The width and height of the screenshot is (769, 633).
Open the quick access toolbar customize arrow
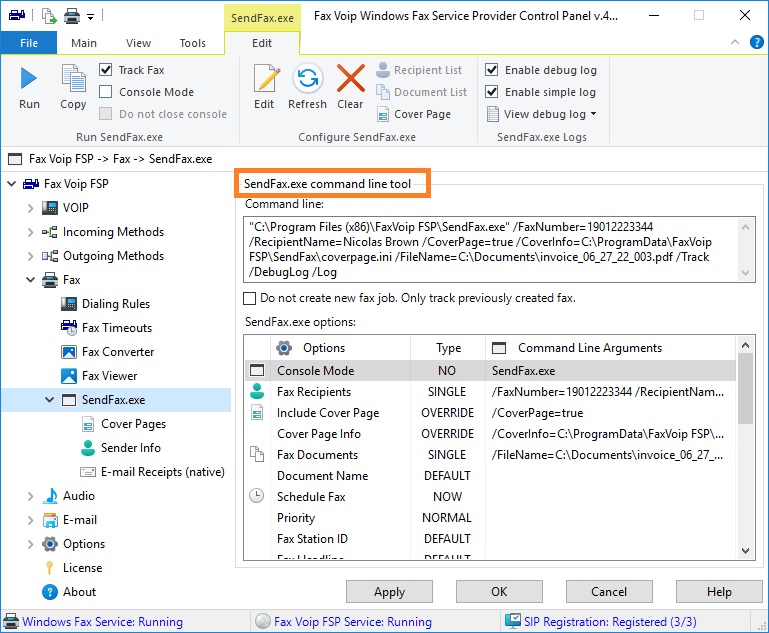coord(90,17)
